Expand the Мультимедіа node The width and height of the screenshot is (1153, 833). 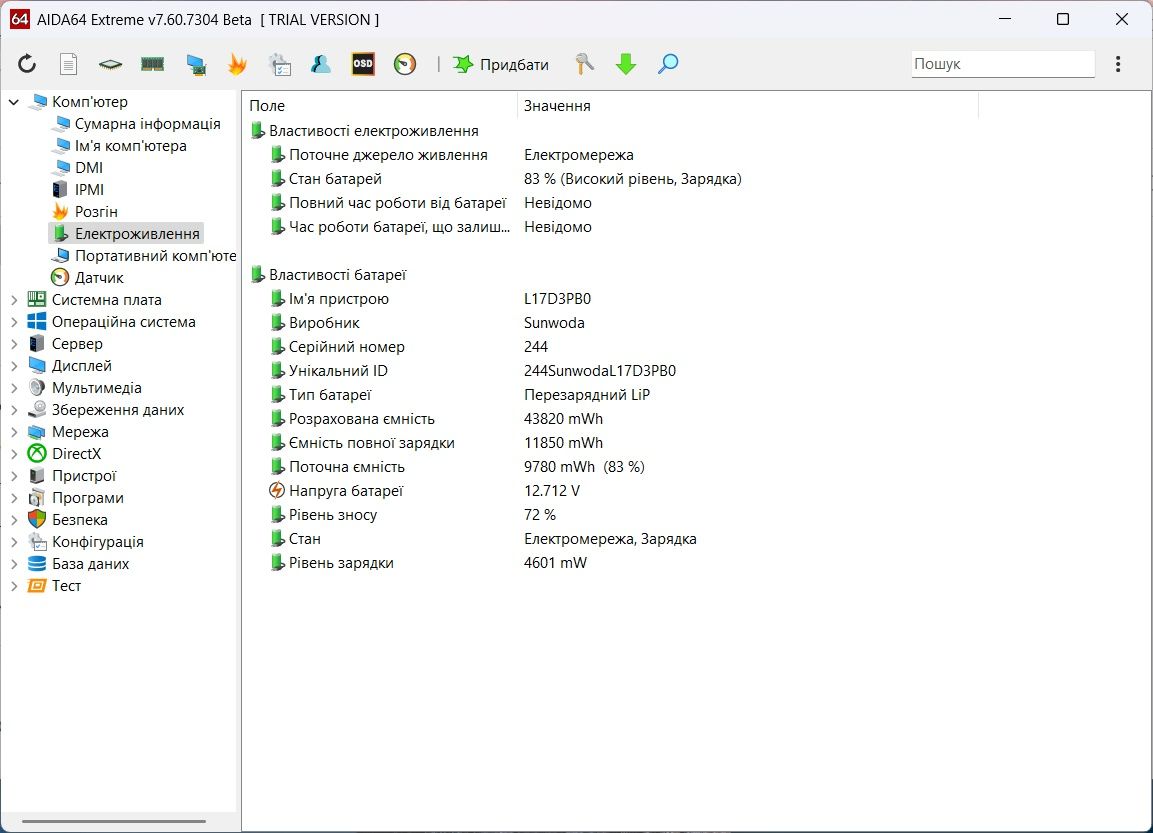(x=14, y=388)
